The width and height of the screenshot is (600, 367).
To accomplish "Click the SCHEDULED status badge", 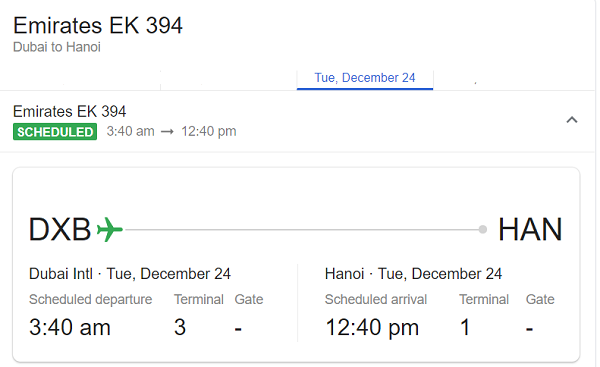I will (x=55, y=132).
